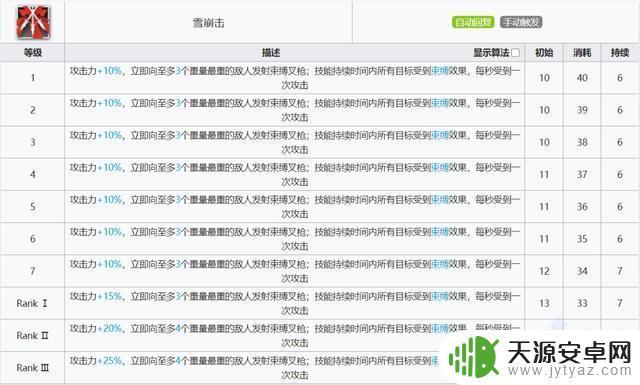Open the 束缚 link in Rank Ⅱ row
Viewport: 640px width, 385px height.
coord(440,329)
